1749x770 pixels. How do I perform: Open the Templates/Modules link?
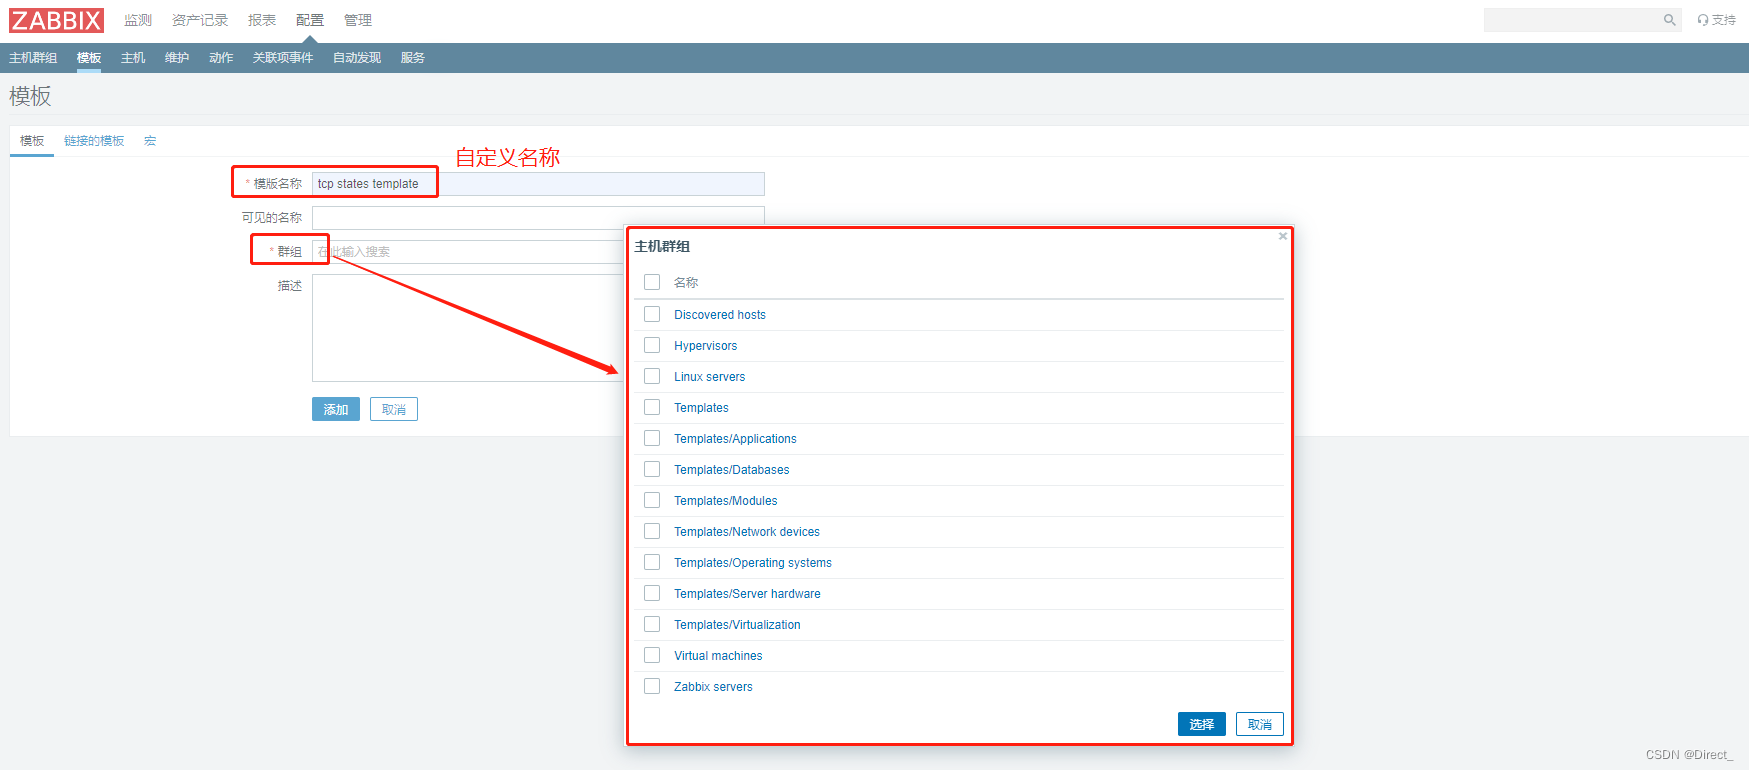point(726,501)
